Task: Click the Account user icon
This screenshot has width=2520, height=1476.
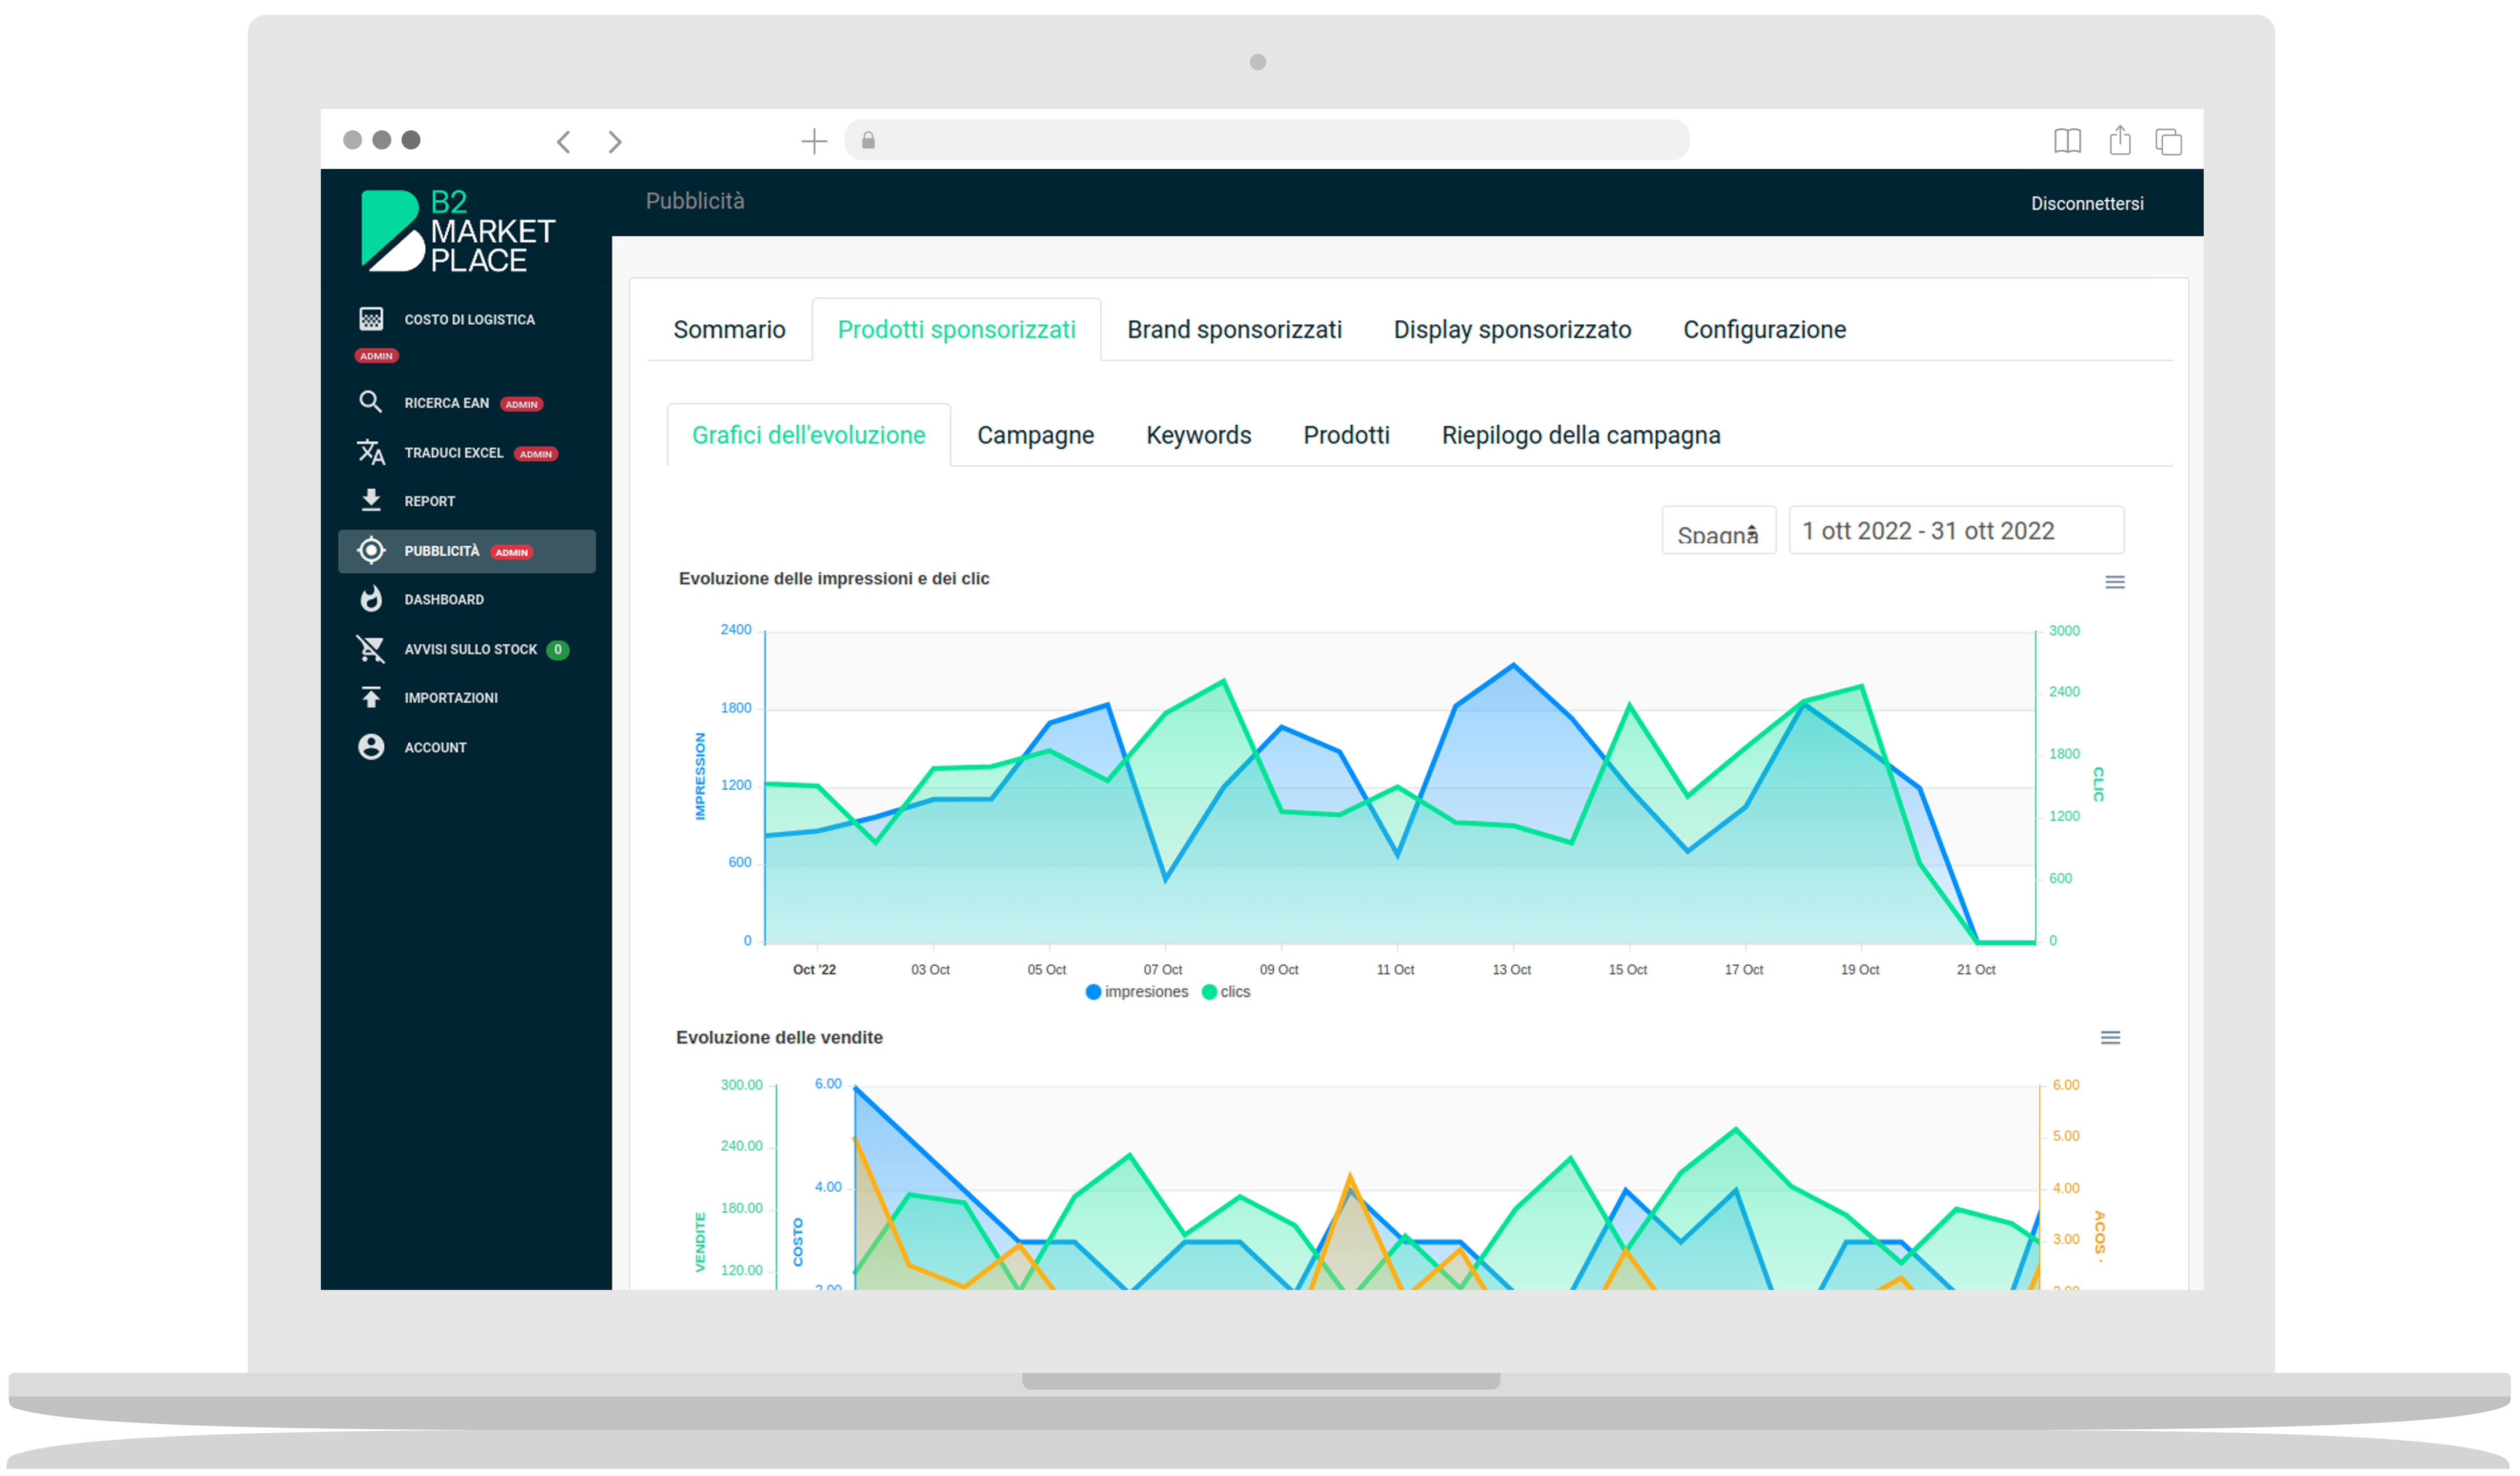Action: pos(371,747)
